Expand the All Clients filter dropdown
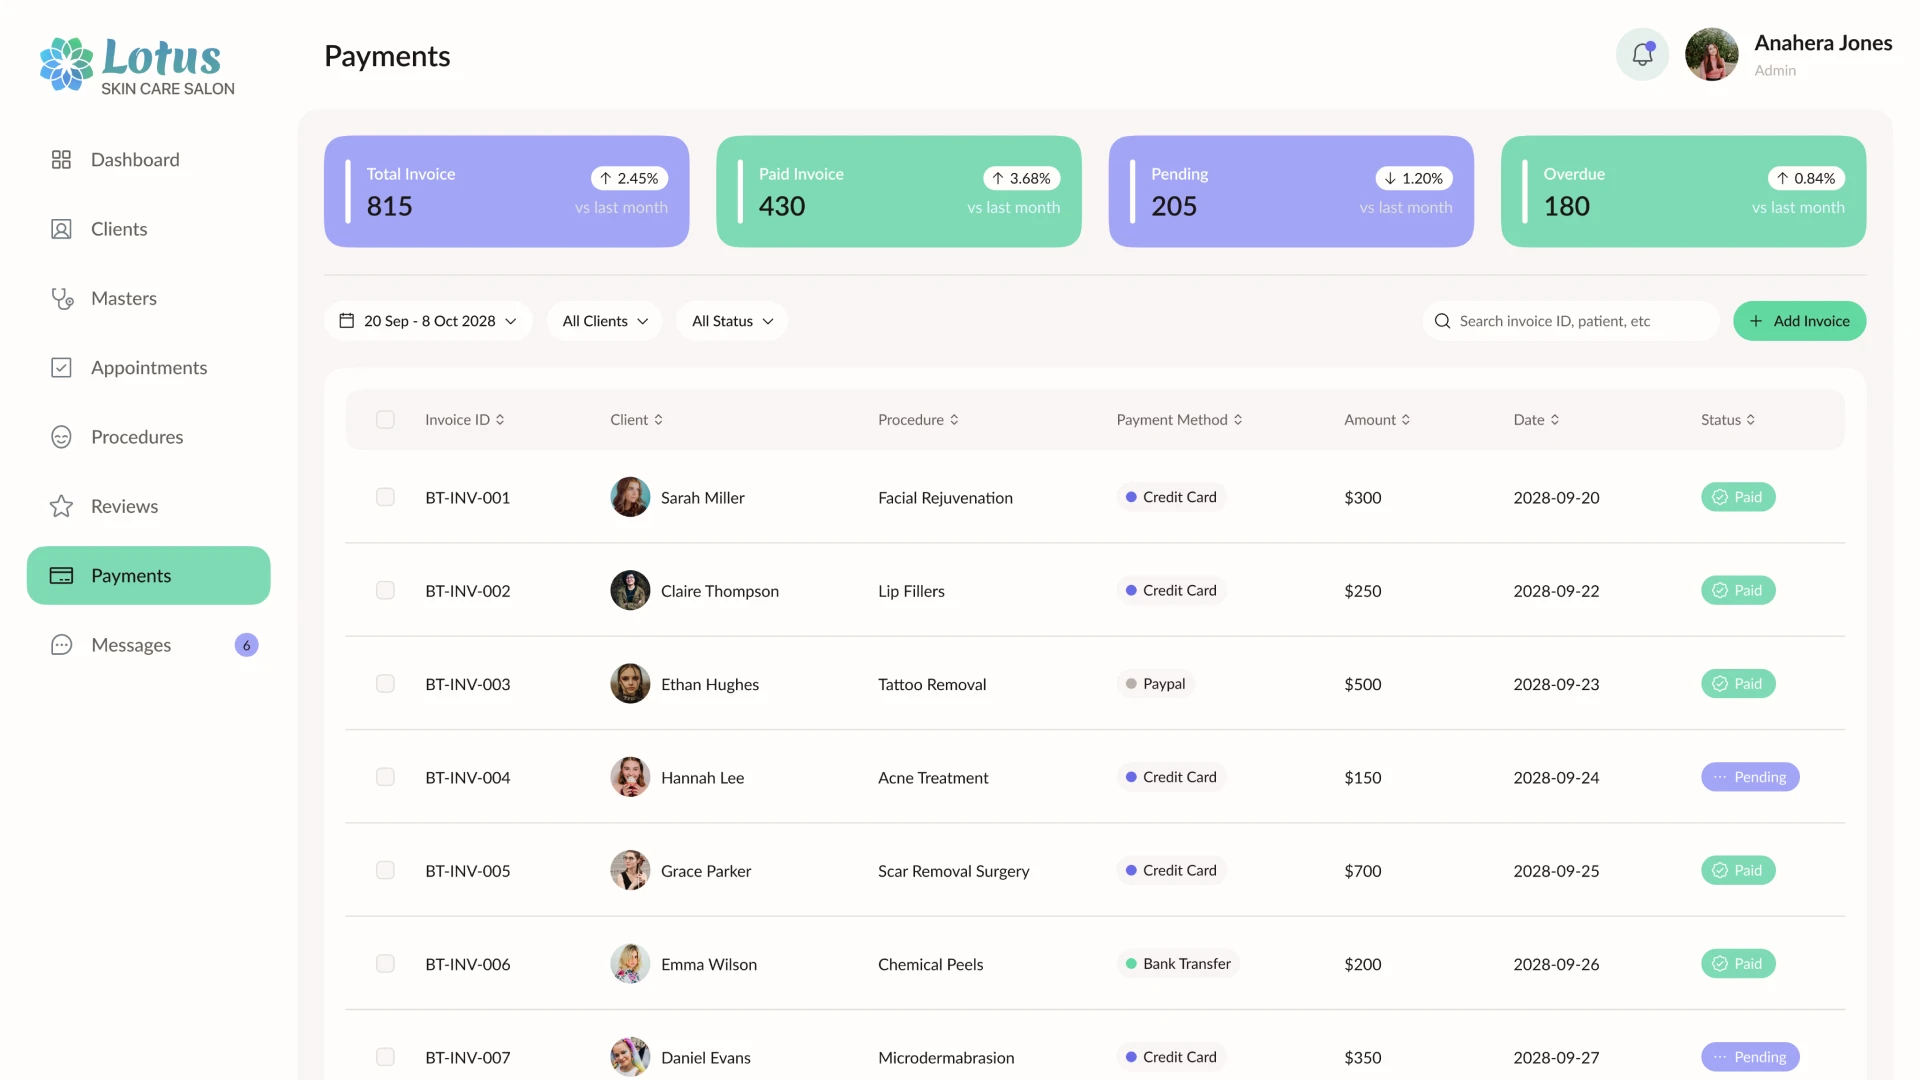 604,321
